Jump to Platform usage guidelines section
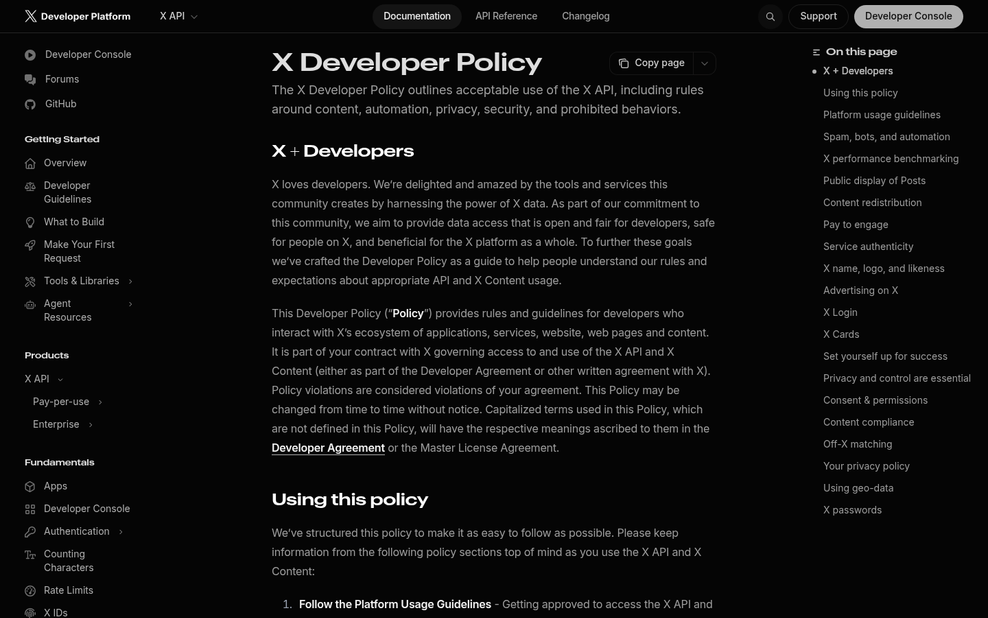Image resolution: width=988 pixels, height=618 pixels. click(x=882, y=115)
